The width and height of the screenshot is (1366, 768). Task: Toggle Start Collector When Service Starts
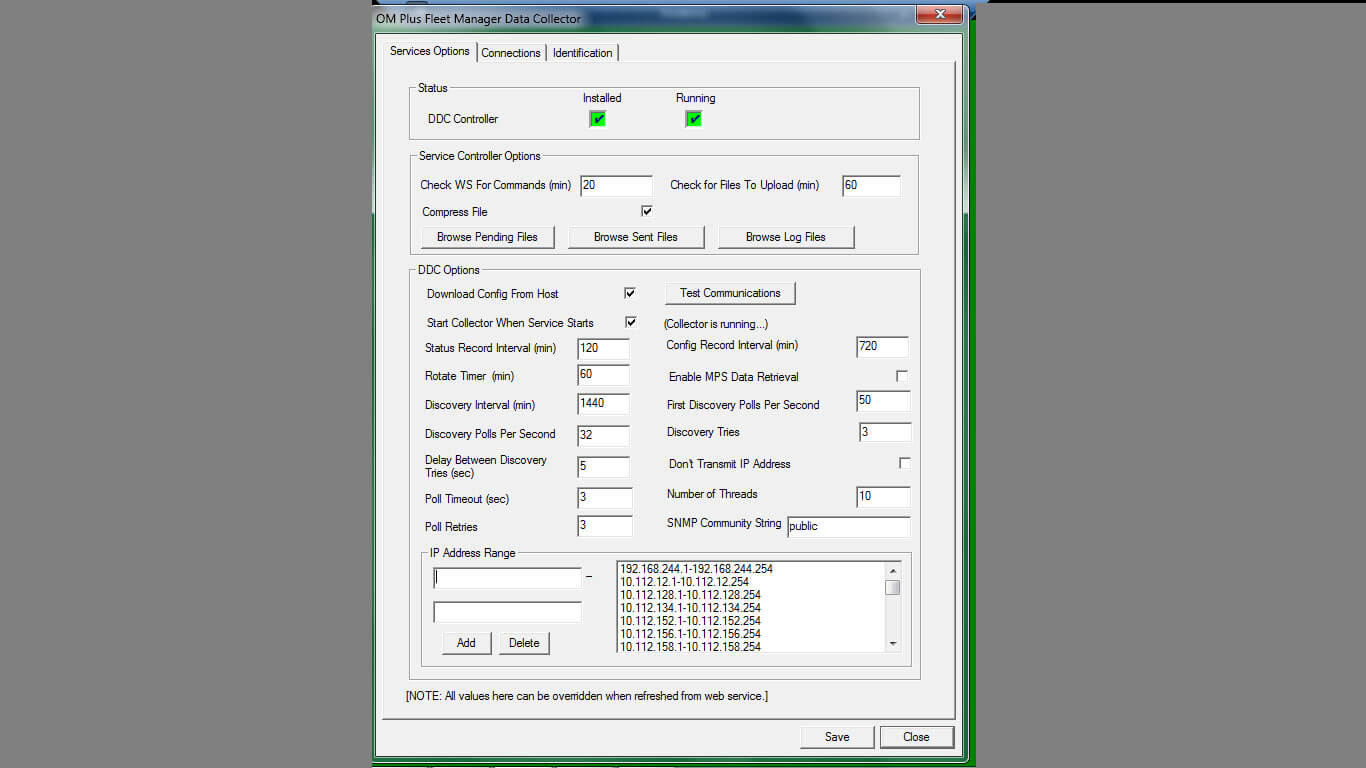pos(630,322)
